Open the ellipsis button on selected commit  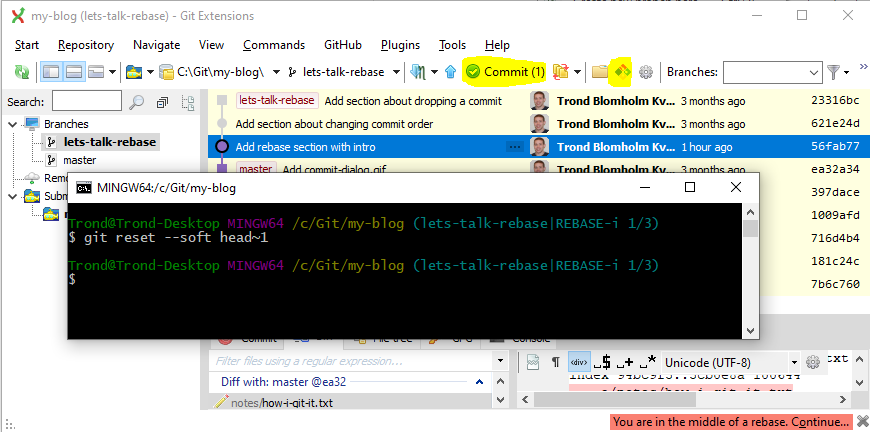514,147
